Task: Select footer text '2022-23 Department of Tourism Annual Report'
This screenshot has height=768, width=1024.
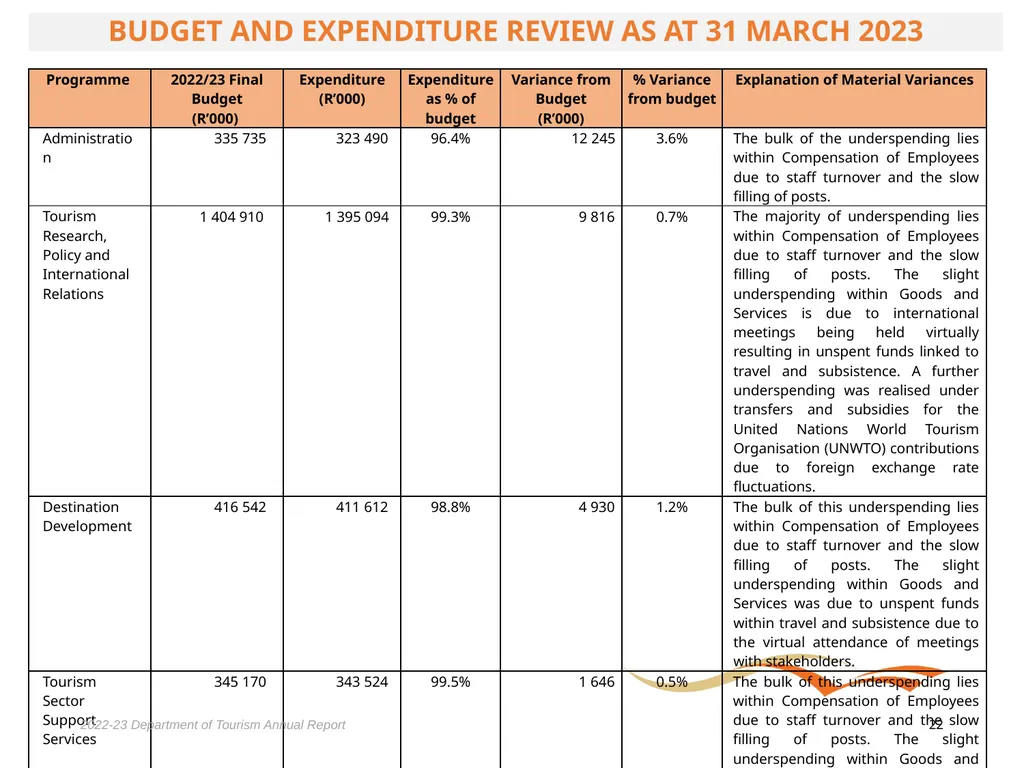Action: pos(213,725)
